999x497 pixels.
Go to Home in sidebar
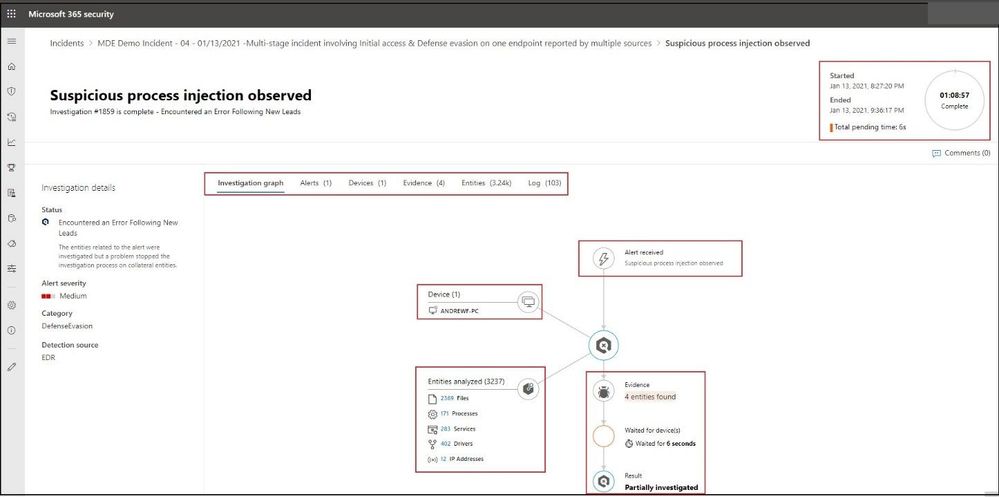tap(11, 66)
